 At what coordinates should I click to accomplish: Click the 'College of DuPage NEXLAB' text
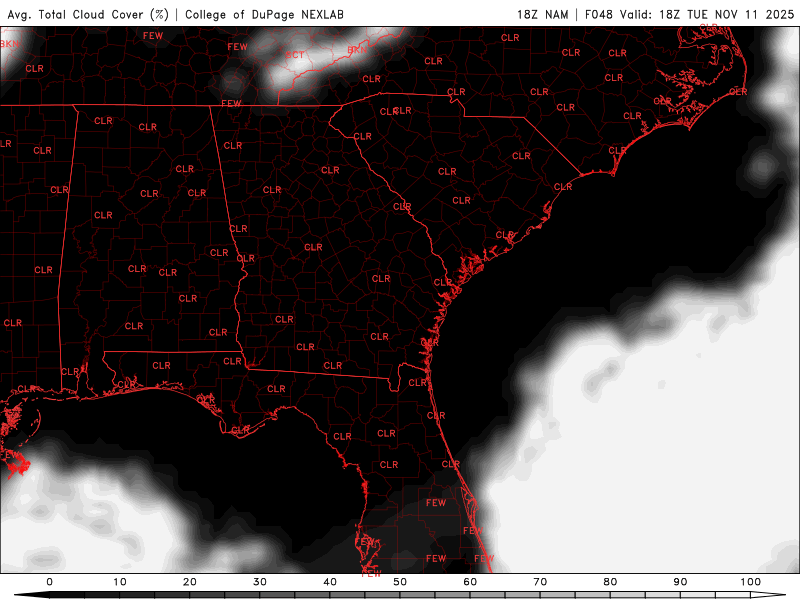tap(264, 14)
